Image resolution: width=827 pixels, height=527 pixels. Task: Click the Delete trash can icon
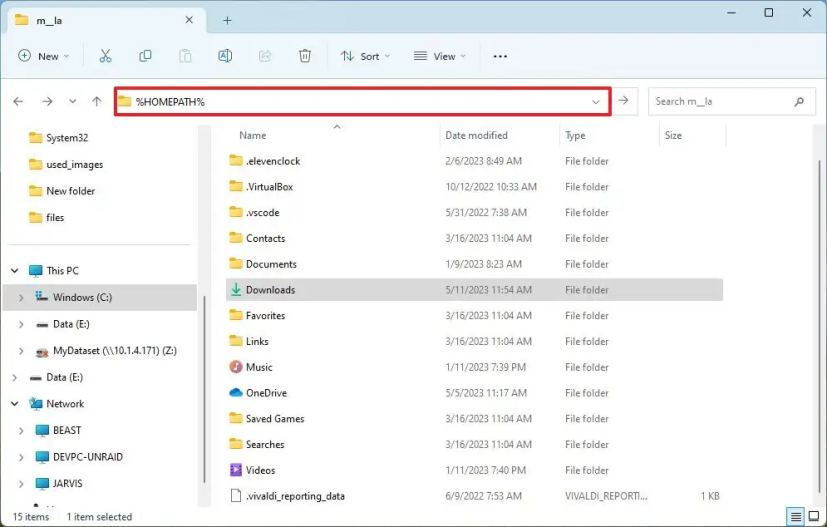(x=305, y=56)
